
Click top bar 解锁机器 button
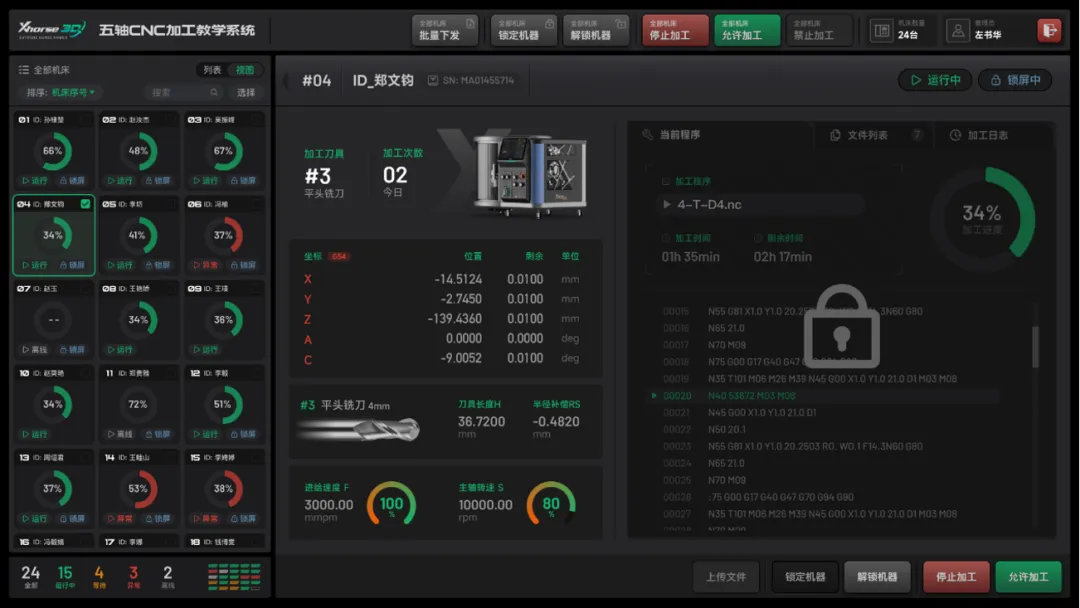coord(596,31)
